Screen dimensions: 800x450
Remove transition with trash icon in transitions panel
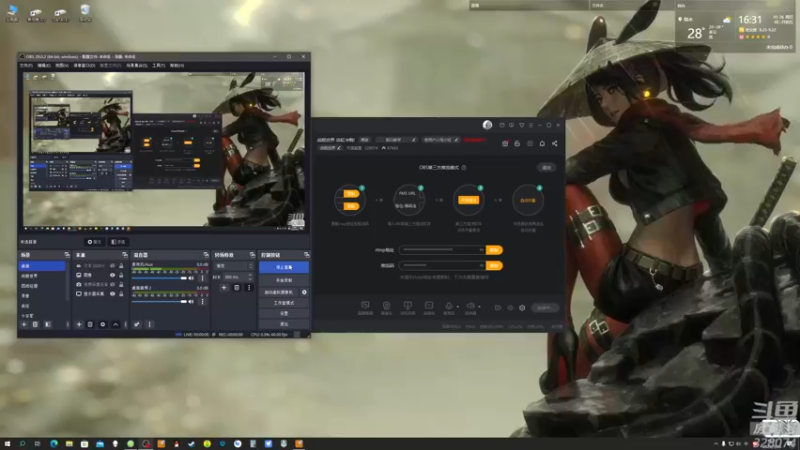(236, 288)
